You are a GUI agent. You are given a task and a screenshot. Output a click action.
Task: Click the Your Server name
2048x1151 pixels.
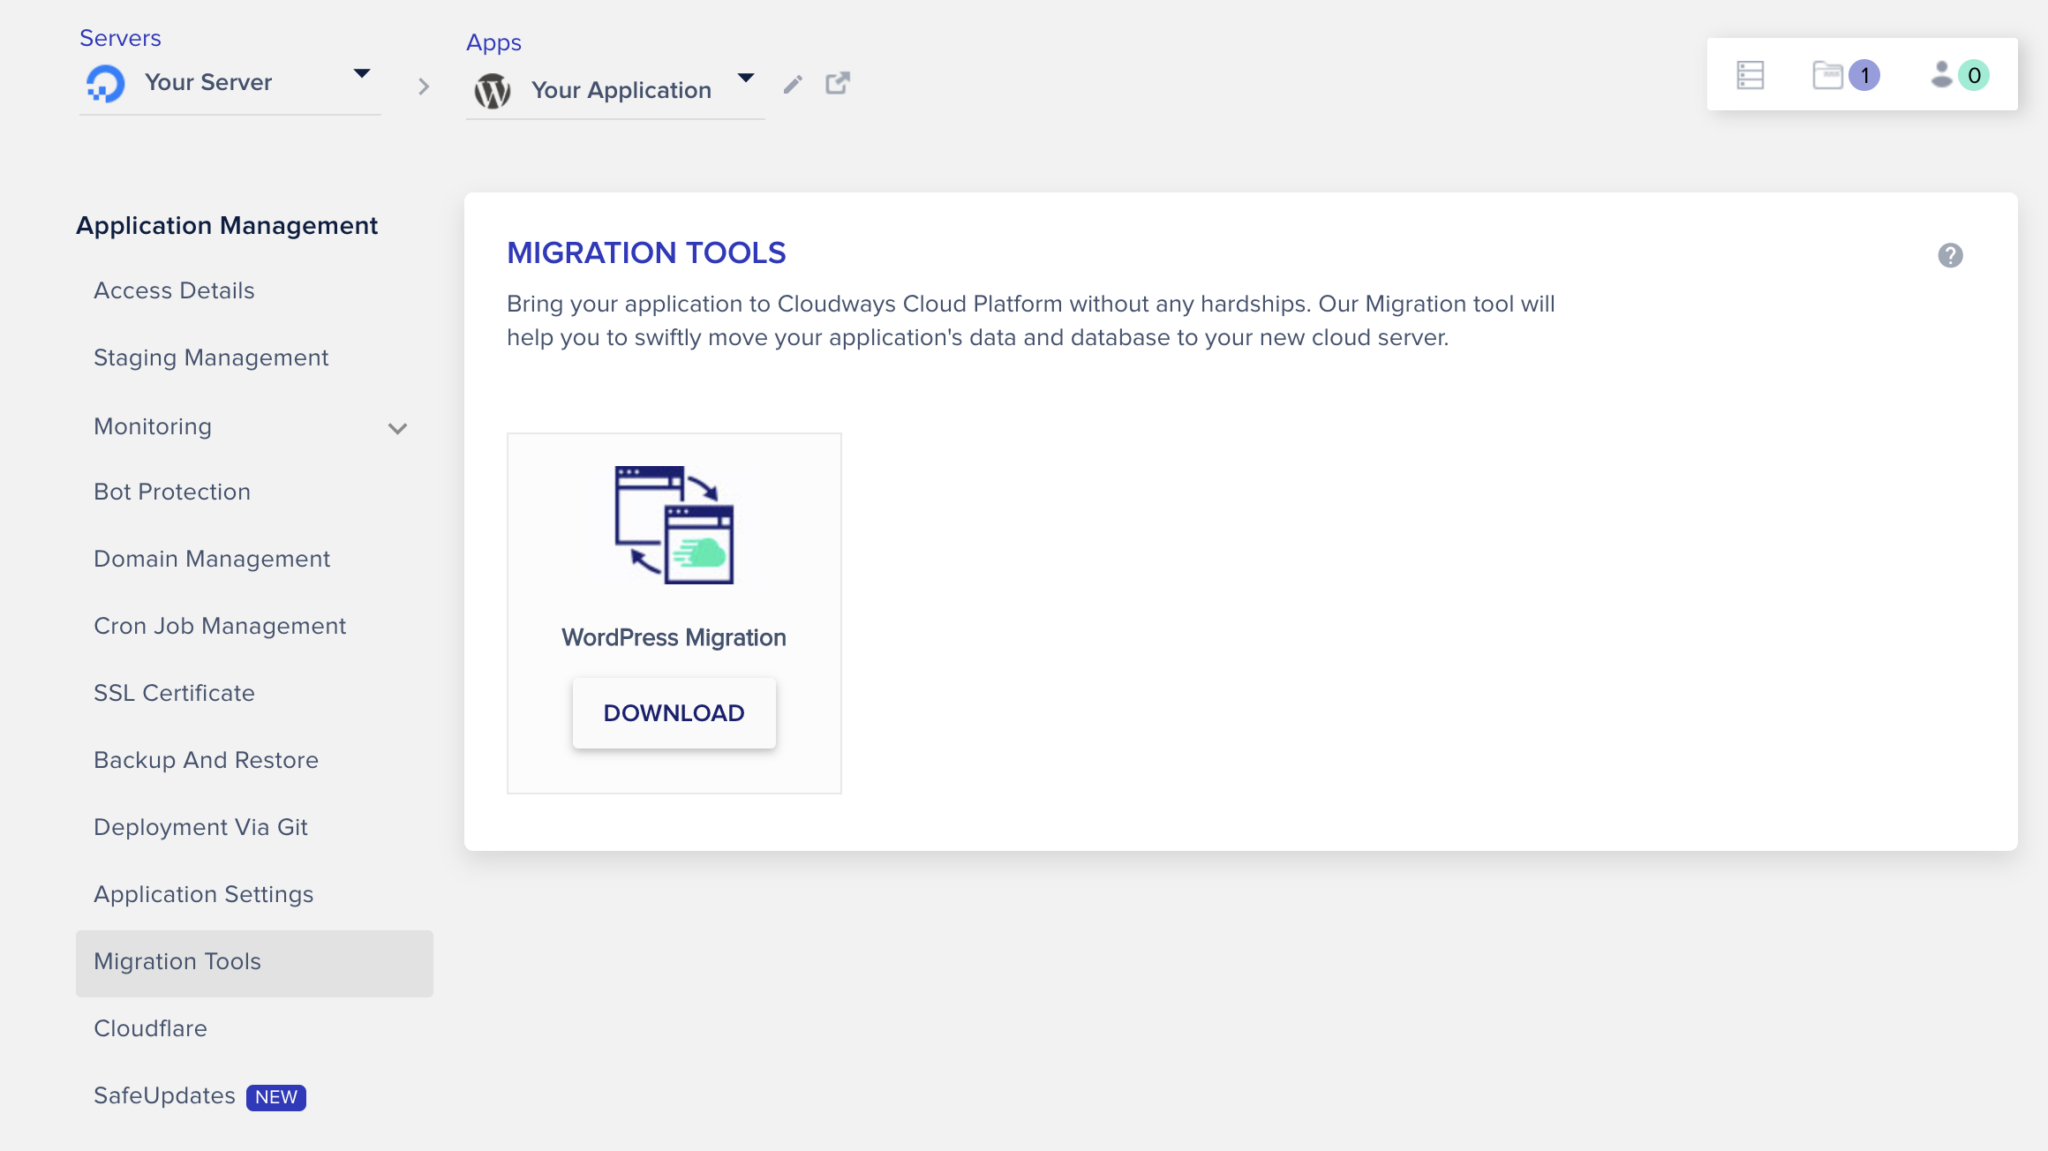point(208,82)
